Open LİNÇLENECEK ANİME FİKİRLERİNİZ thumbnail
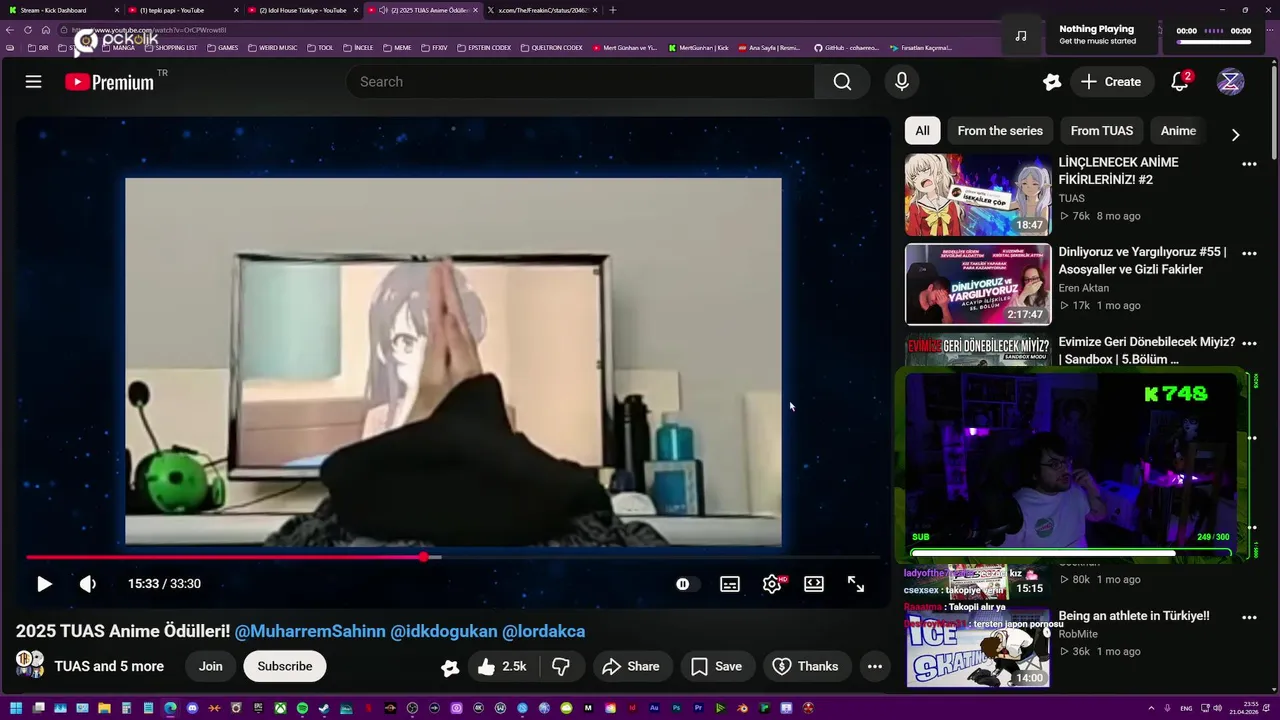This screenshot has height=720, width=1280. (x=978, y=195)
